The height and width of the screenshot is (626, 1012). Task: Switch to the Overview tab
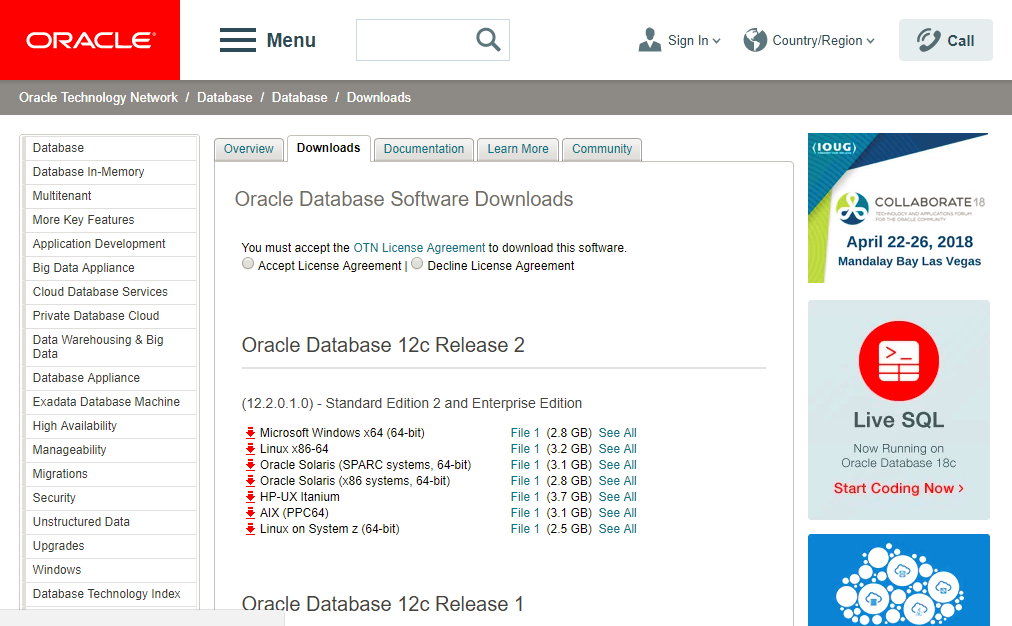[248, 149]
